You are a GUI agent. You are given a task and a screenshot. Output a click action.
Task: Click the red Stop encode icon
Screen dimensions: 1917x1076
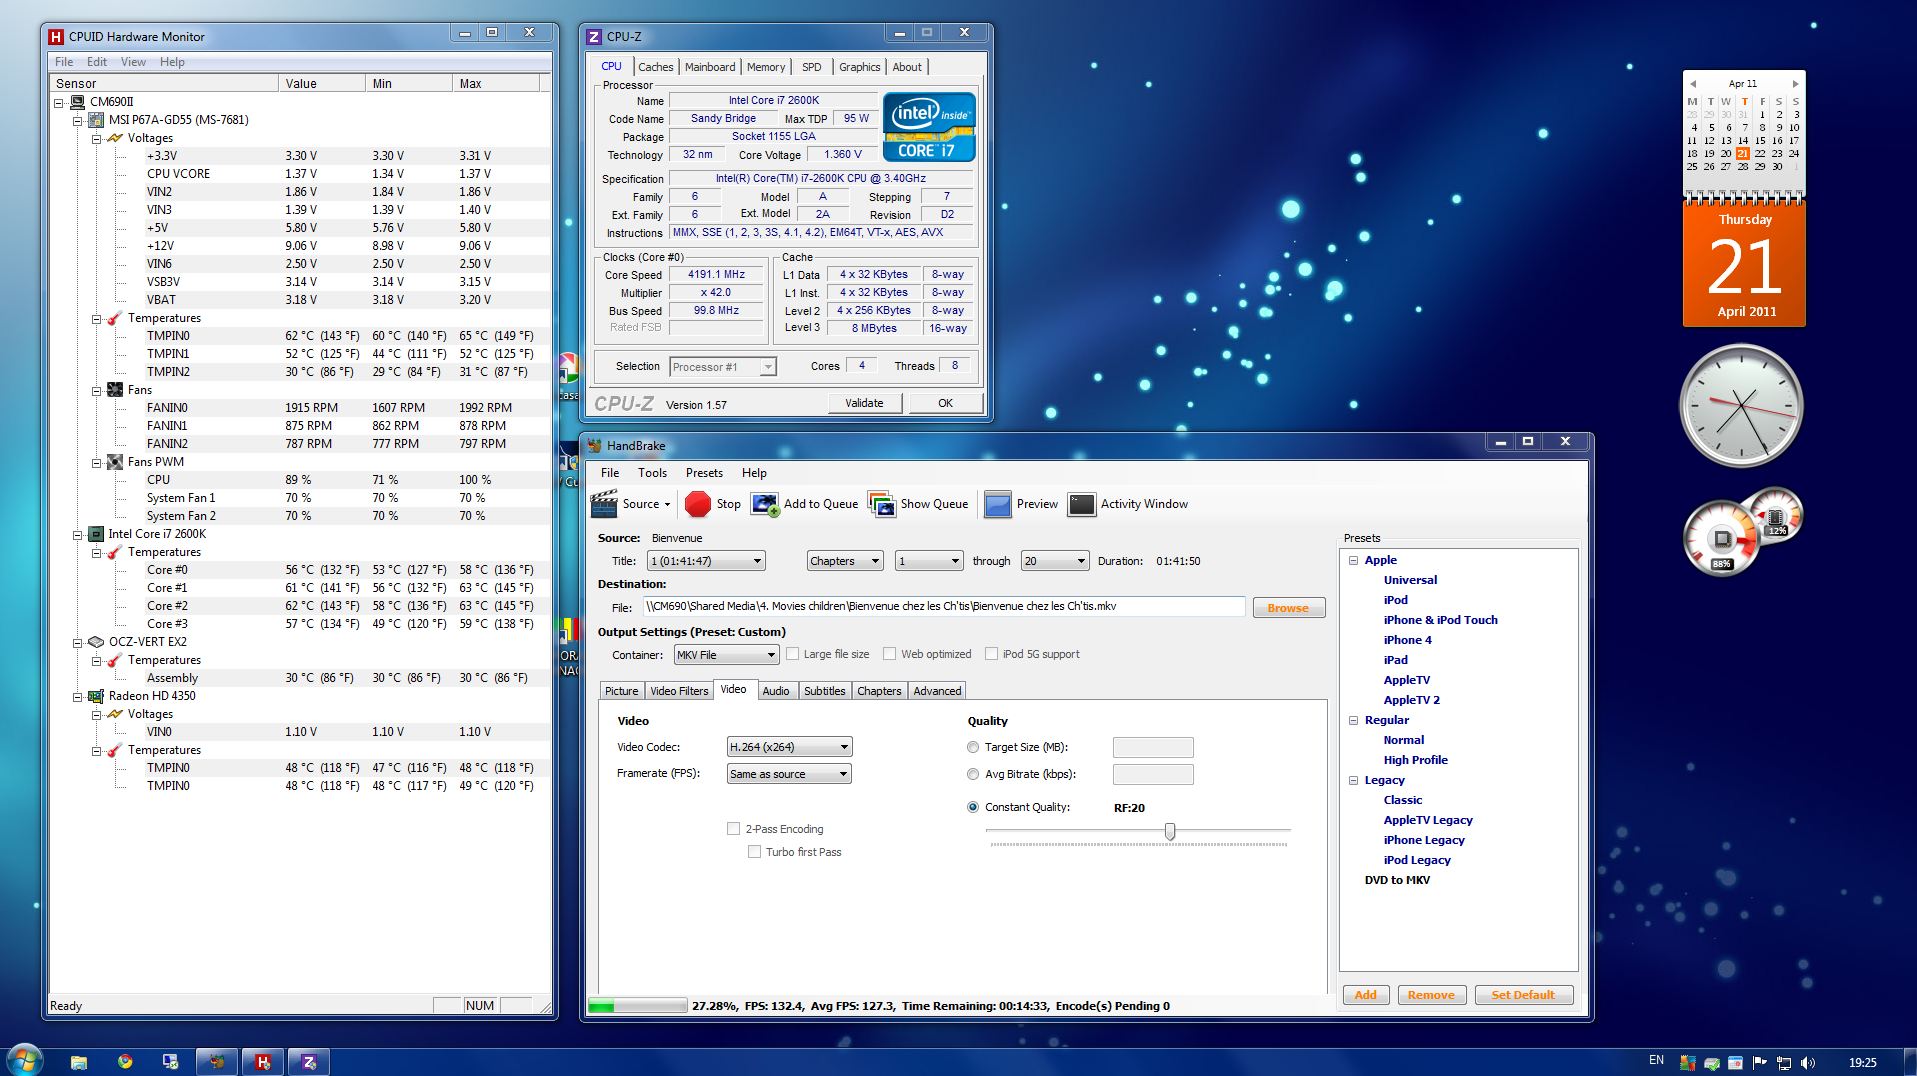697,504
